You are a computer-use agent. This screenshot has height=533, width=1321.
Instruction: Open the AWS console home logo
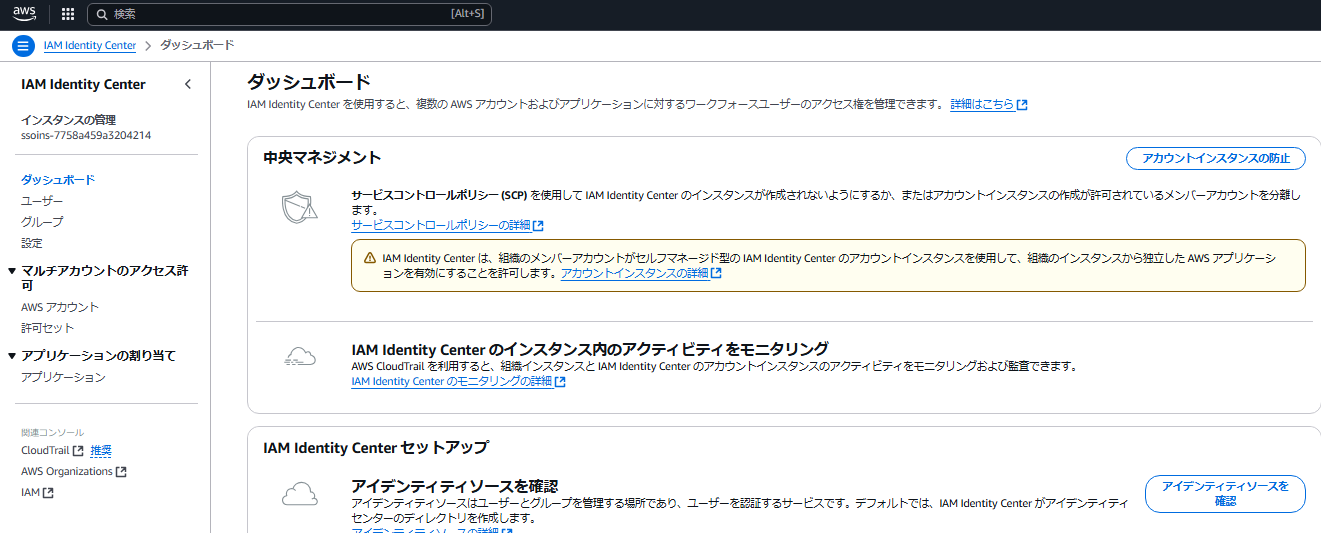[24, 14]
